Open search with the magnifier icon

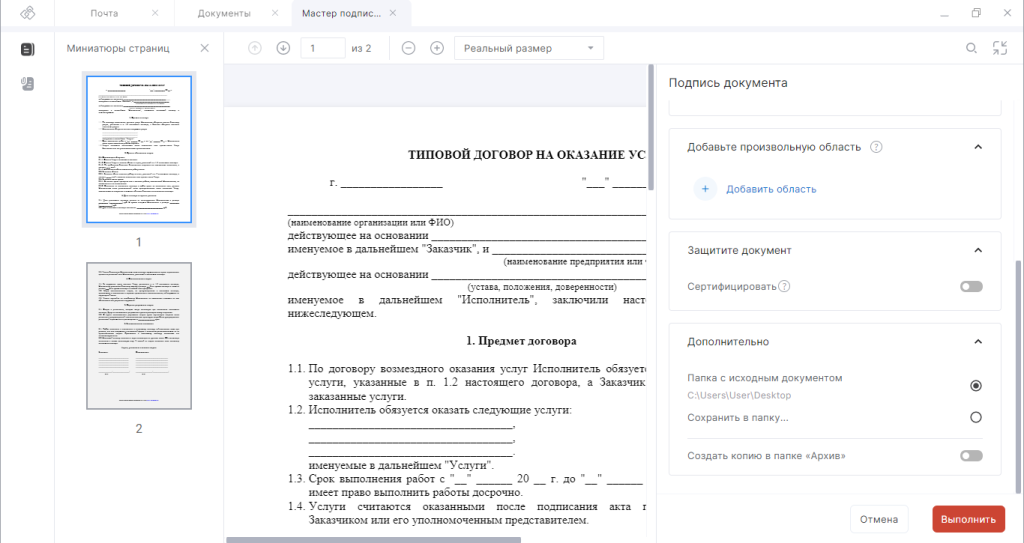click(x=971, y=48)
